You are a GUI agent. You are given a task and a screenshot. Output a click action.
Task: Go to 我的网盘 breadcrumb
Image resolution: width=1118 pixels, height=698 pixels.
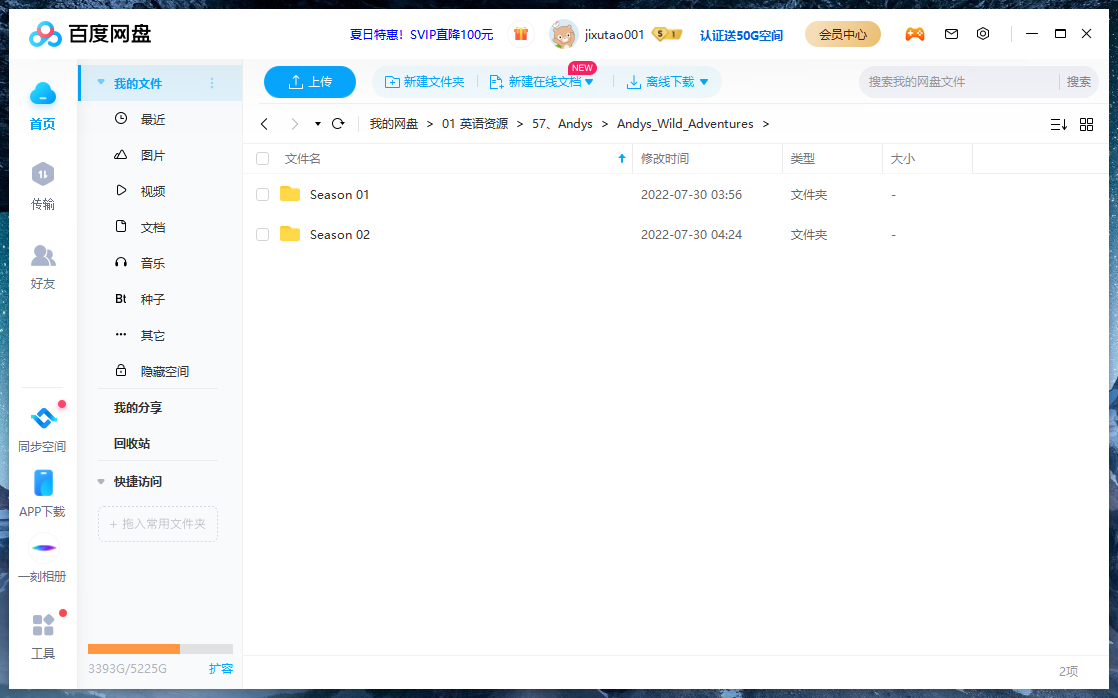click(394, 124)
